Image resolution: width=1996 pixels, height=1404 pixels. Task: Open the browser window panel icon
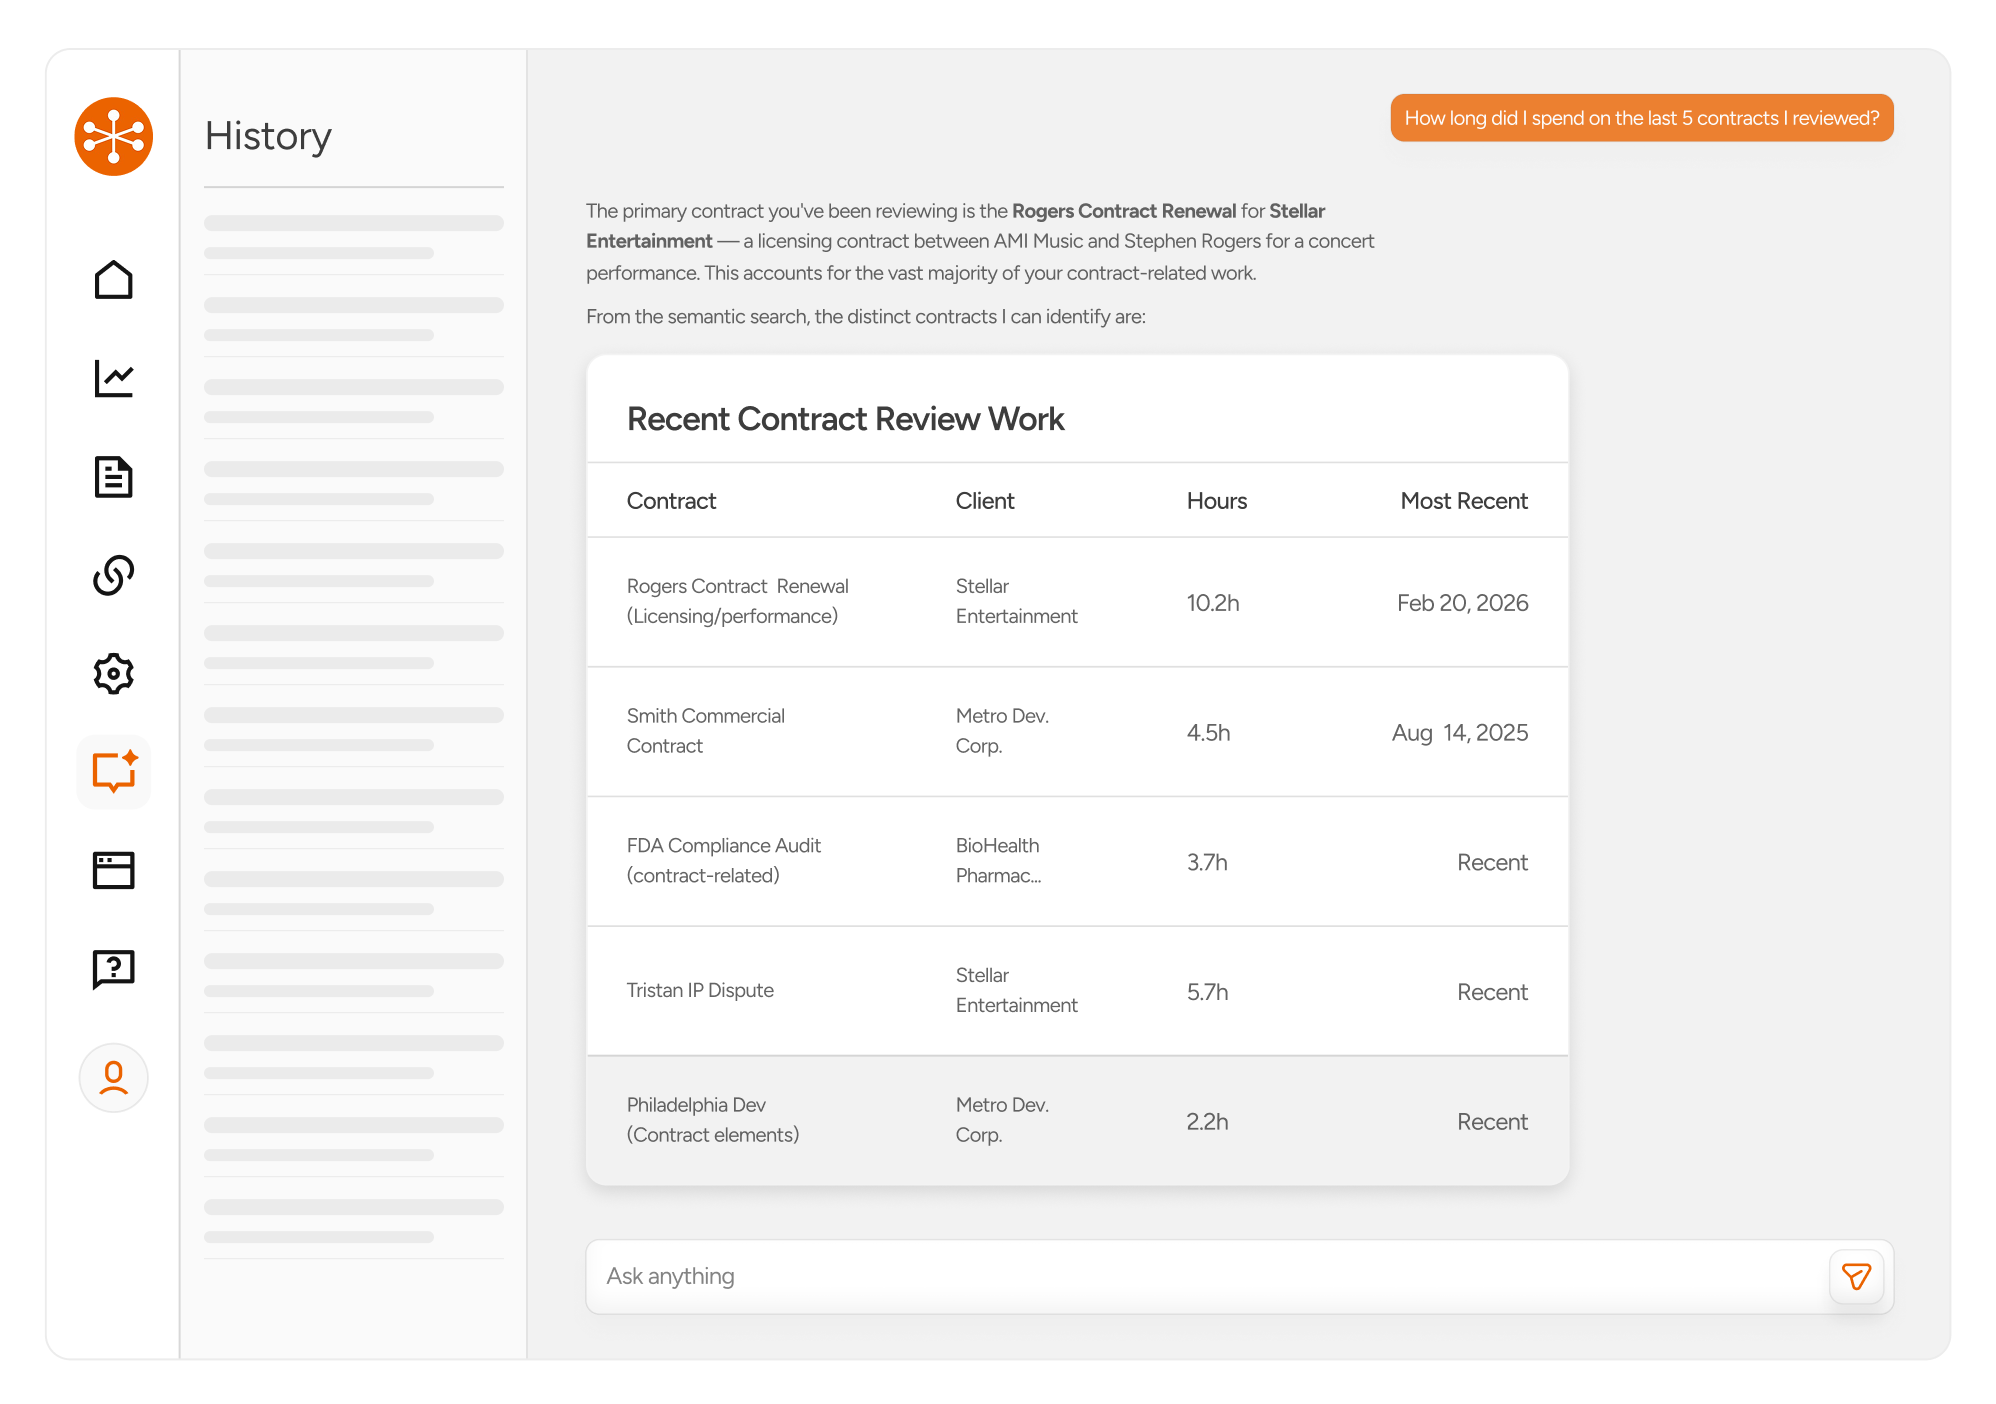[x=113, y=870]
